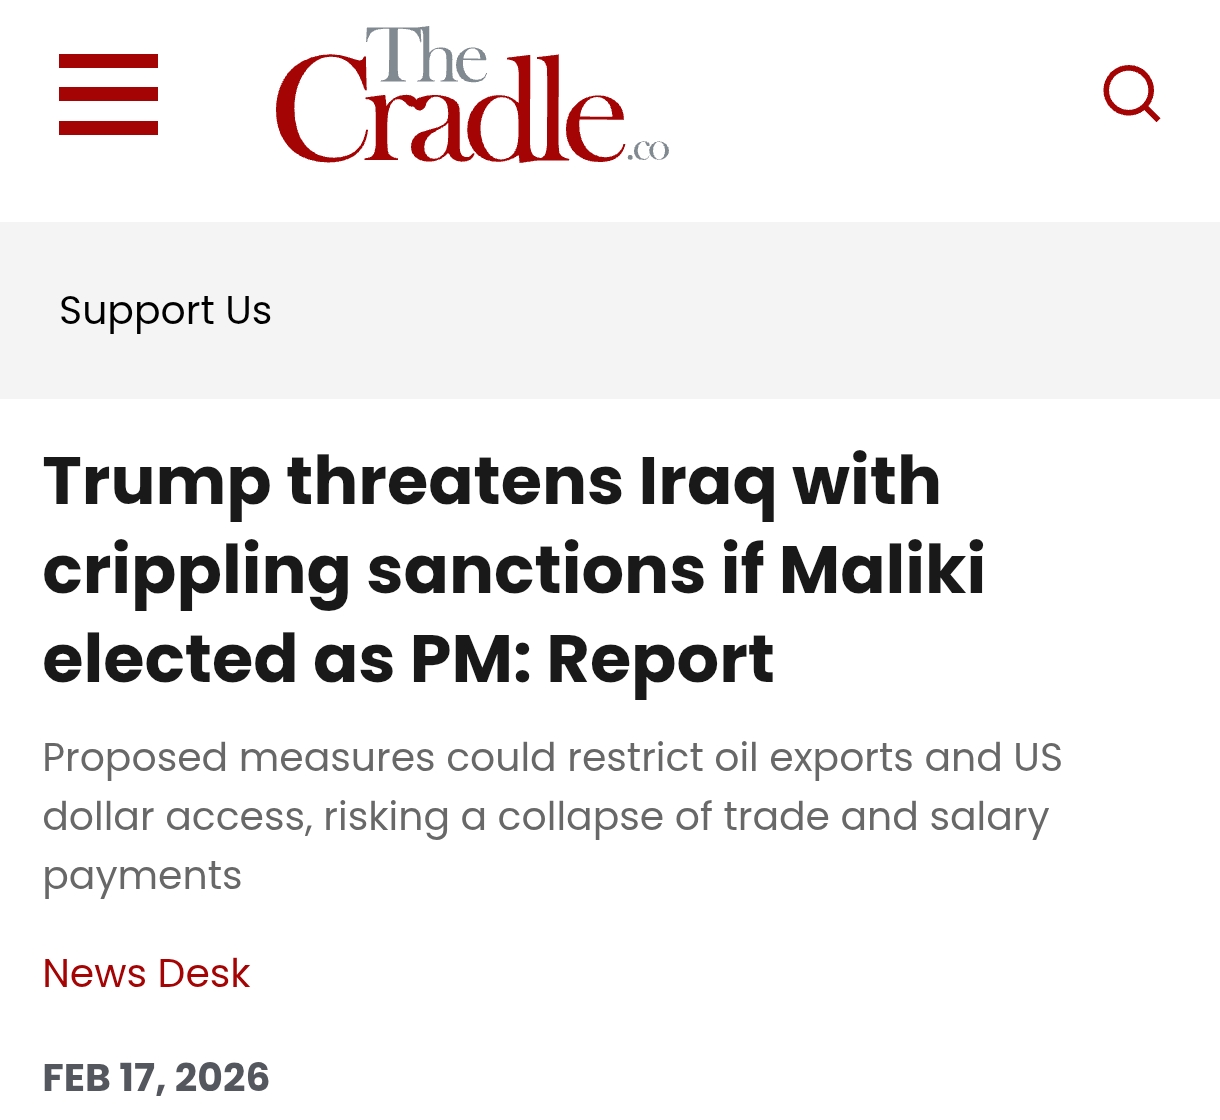Open the Support Us link
The height and width of the screenshot is (1120, 1220).
pyautogui.click(x=165, y=311)
